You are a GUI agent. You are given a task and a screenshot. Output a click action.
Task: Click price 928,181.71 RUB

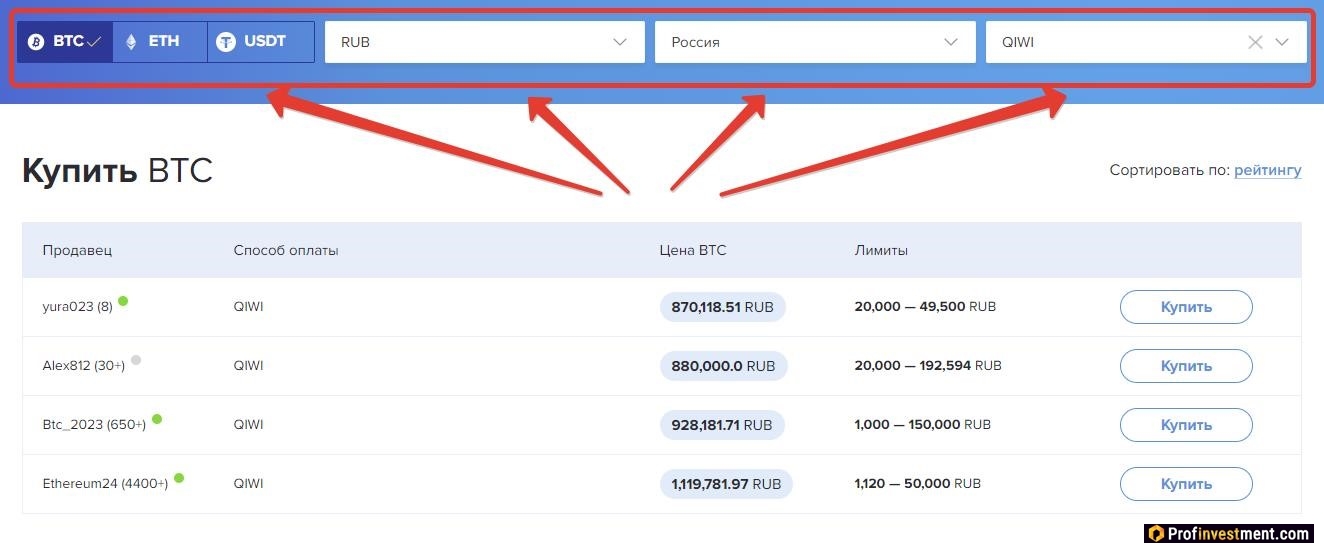(x=722, y=425)
